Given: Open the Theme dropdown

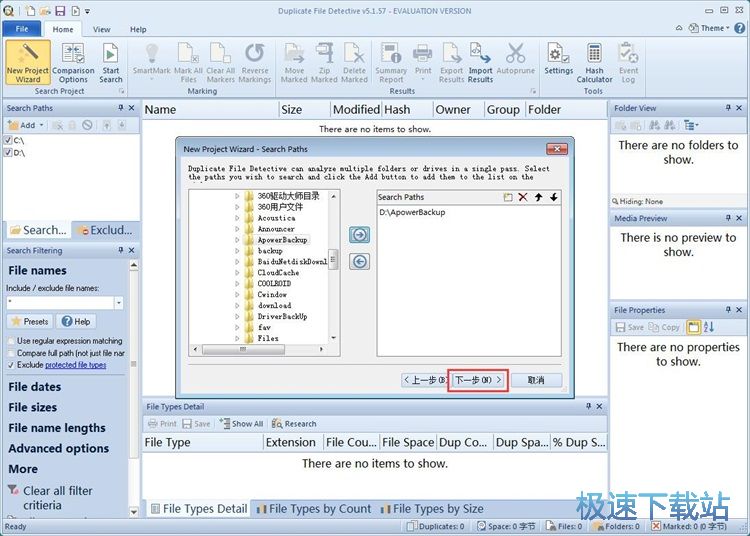Looking at the screenshot, I should pos(709,28).
